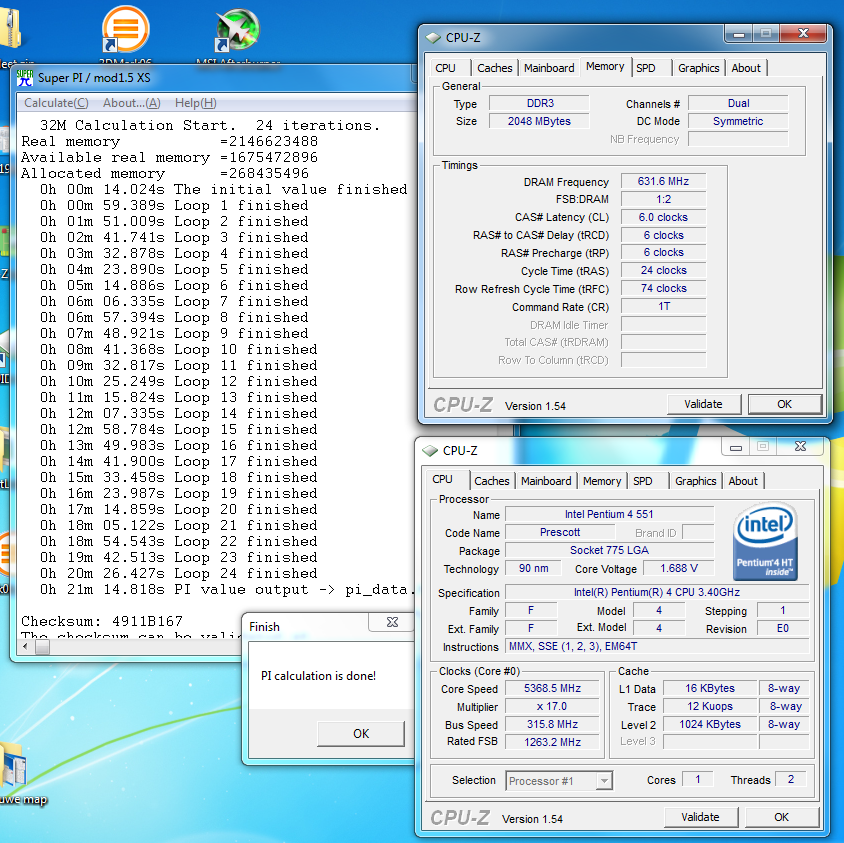Image resolution: width=844 pixels, height=843 pixels.
Task: Select CPU tab in bottom CPU-Z window
Action: 442,479
